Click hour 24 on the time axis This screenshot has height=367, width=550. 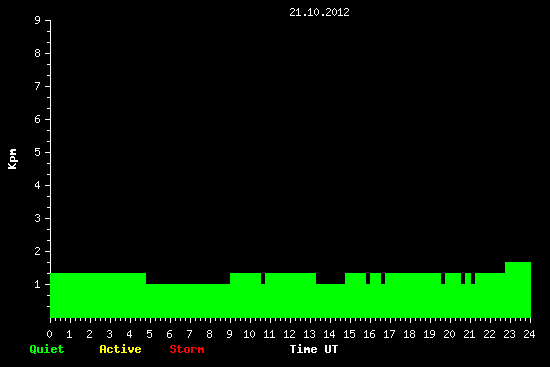(529, 334)
